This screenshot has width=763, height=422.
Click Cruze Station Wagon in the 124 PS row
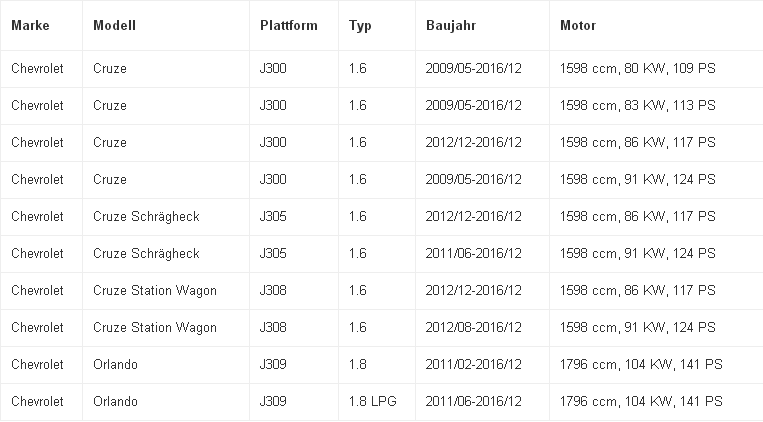pyautogui.click(x=154, y=328)
